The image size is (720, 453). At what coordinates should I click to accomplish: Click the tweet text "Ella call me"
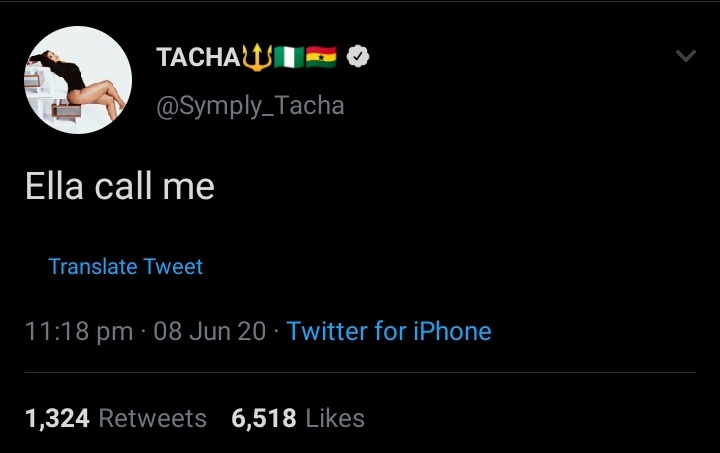[120, 187]
